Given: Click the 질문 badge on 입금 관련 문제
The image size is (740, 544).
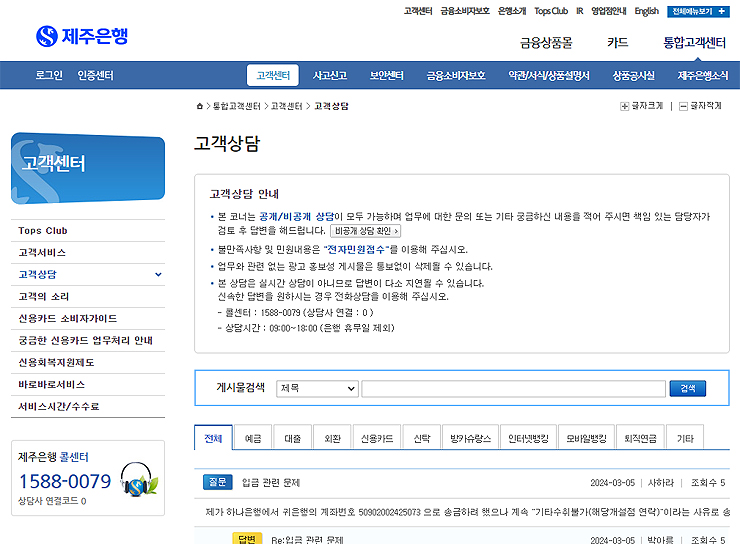Looking at the screenshot, I should pyautogui.click(x=218, y=482).
